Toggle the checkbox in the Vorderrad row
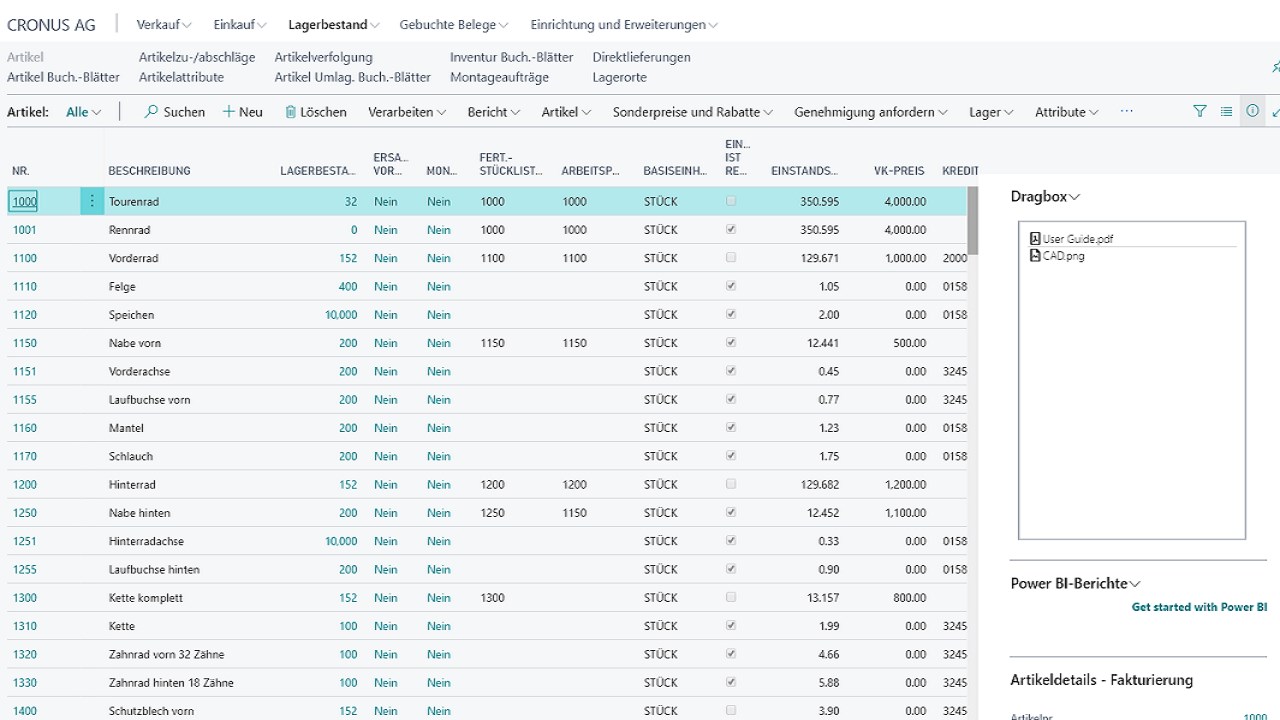Viewport: 1280px width, 720px height. [731, 258]
